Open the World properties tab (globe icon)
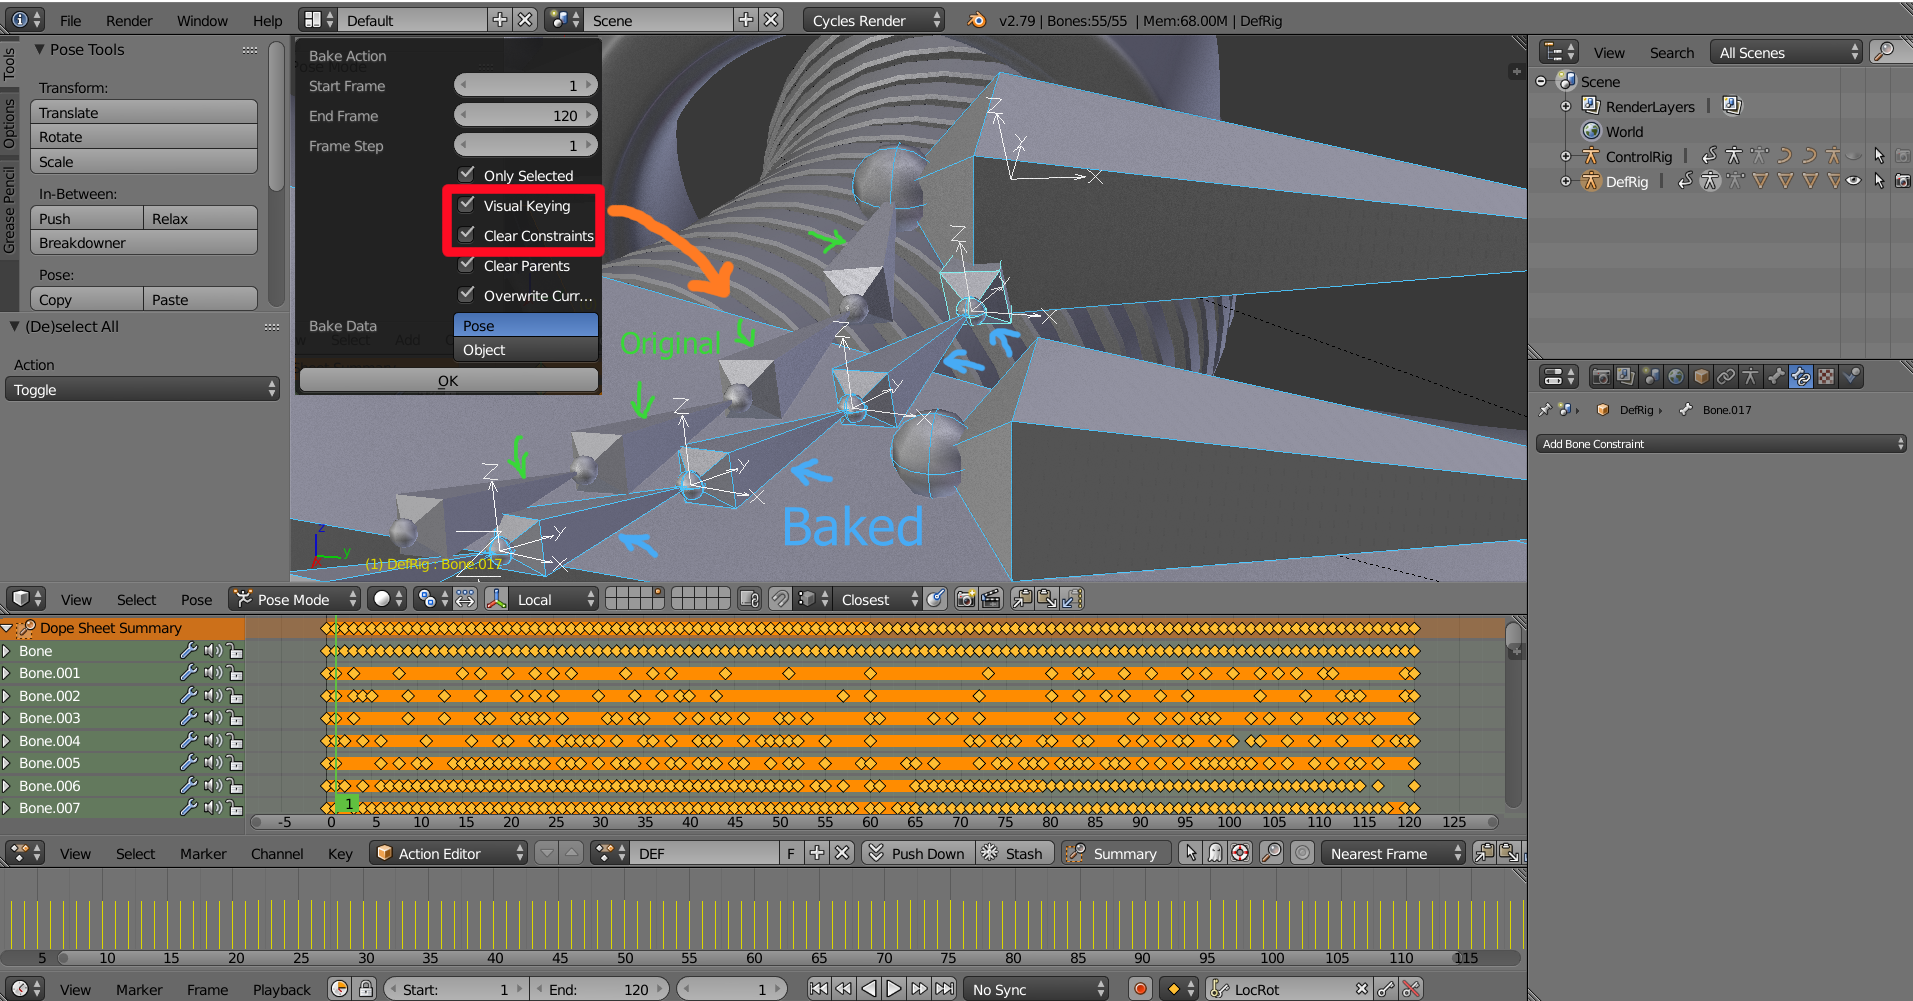 pyautogui.click(x=1676, y=376)
